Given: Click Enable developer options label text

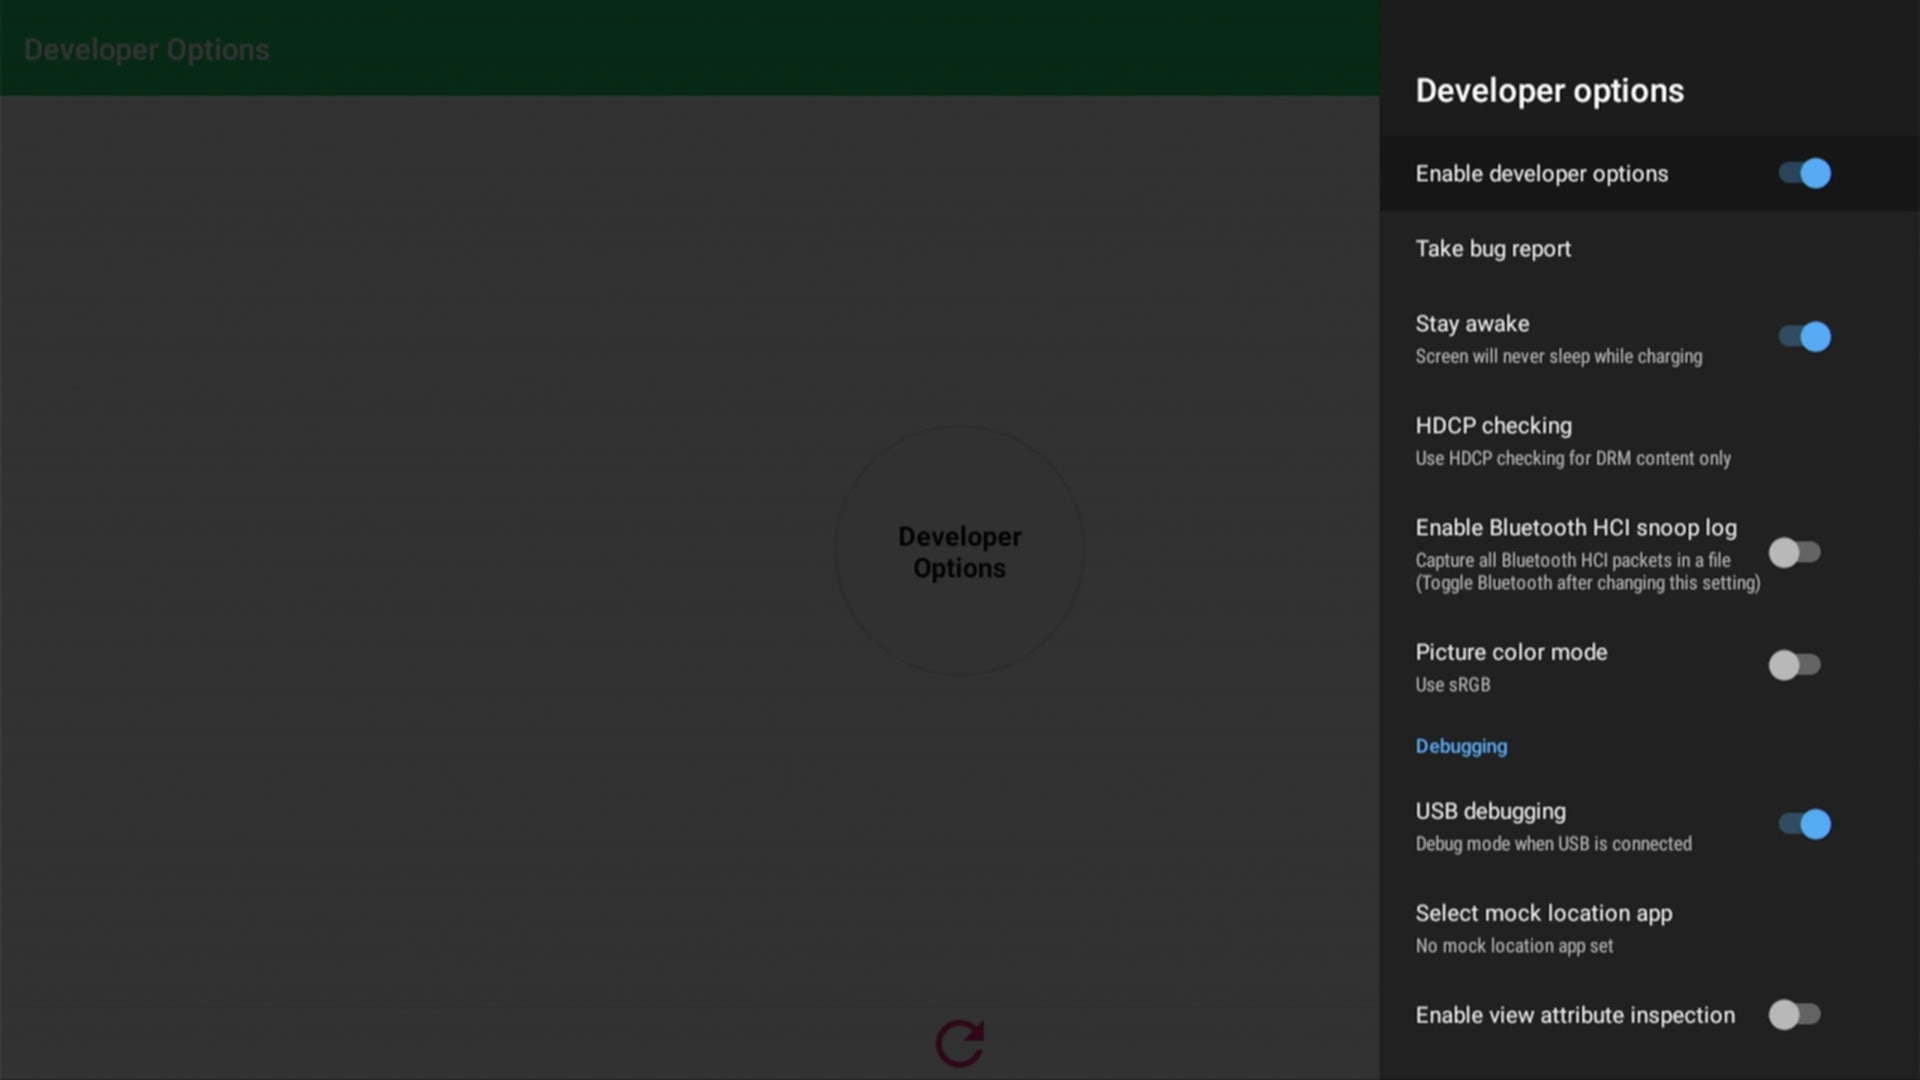Looking at the screenshot, I should 1541,174.
